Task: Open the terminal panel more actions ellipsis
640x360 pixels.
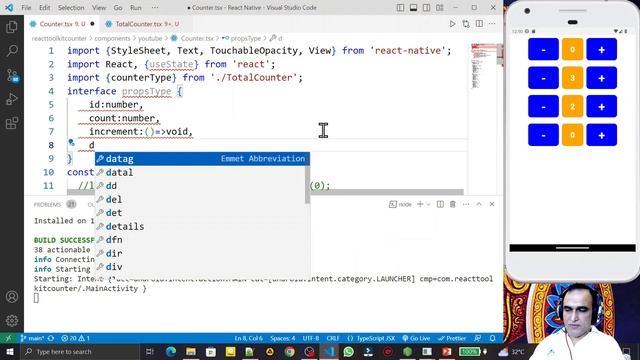Action: pos(466,204)
